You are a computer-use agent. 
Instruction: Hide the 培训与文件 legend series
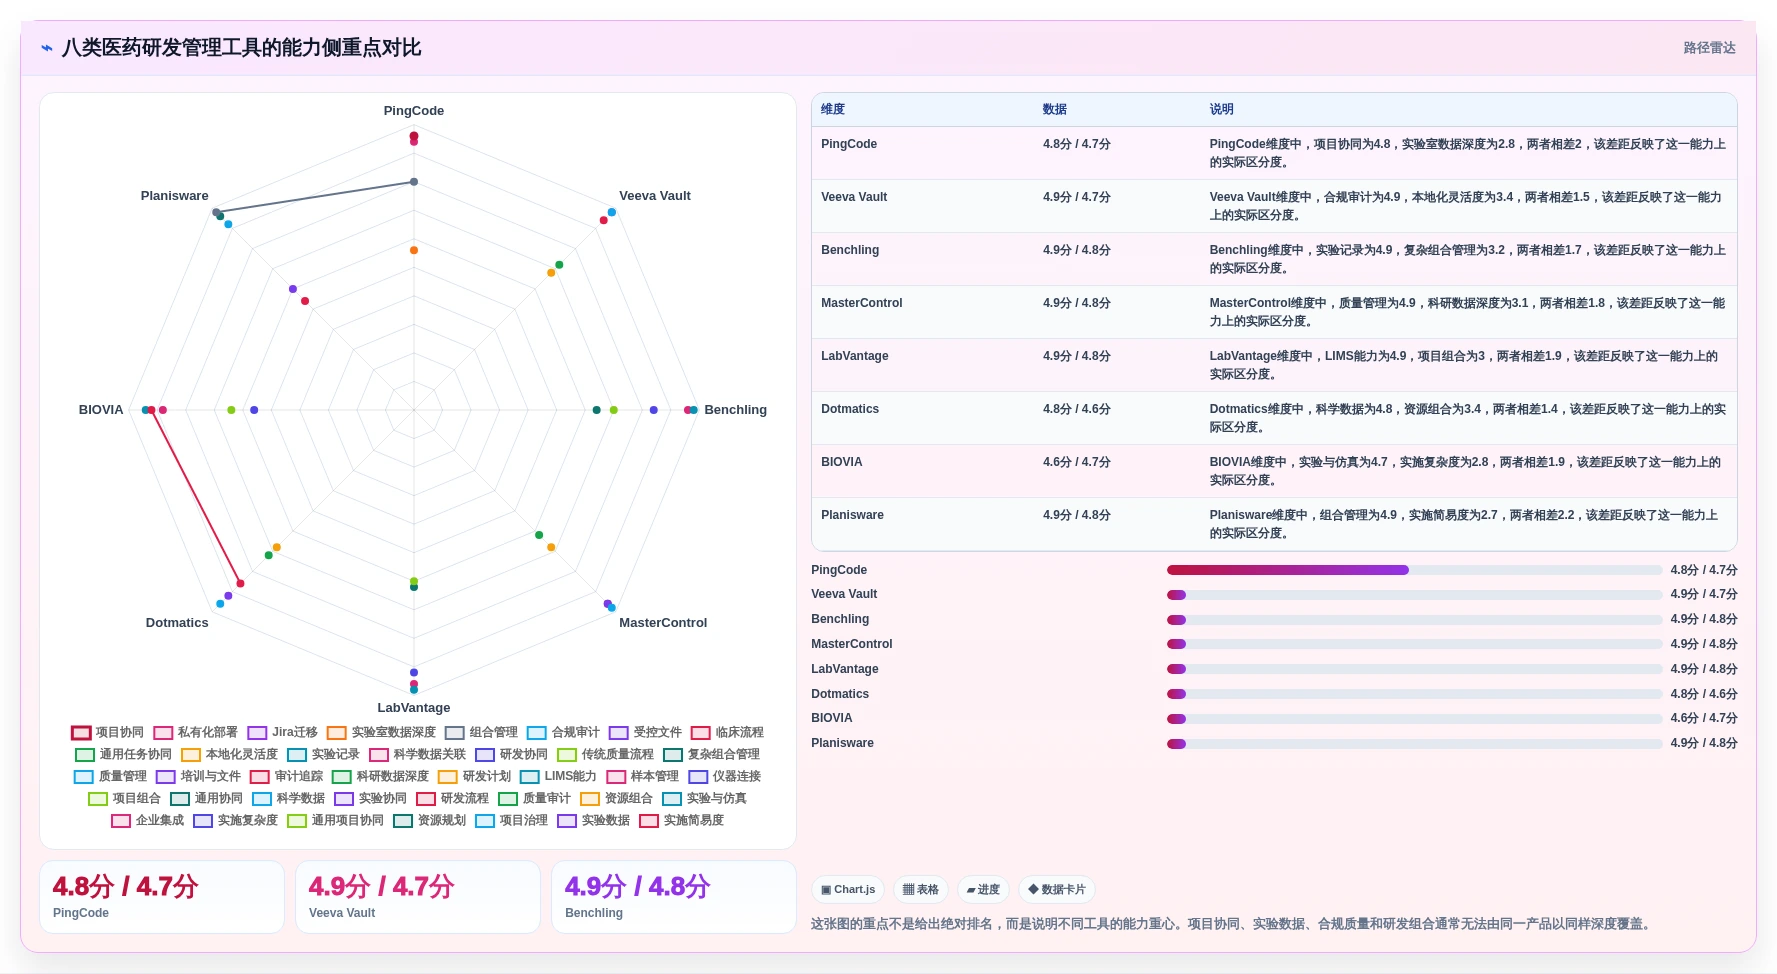[x=199, y=777]
